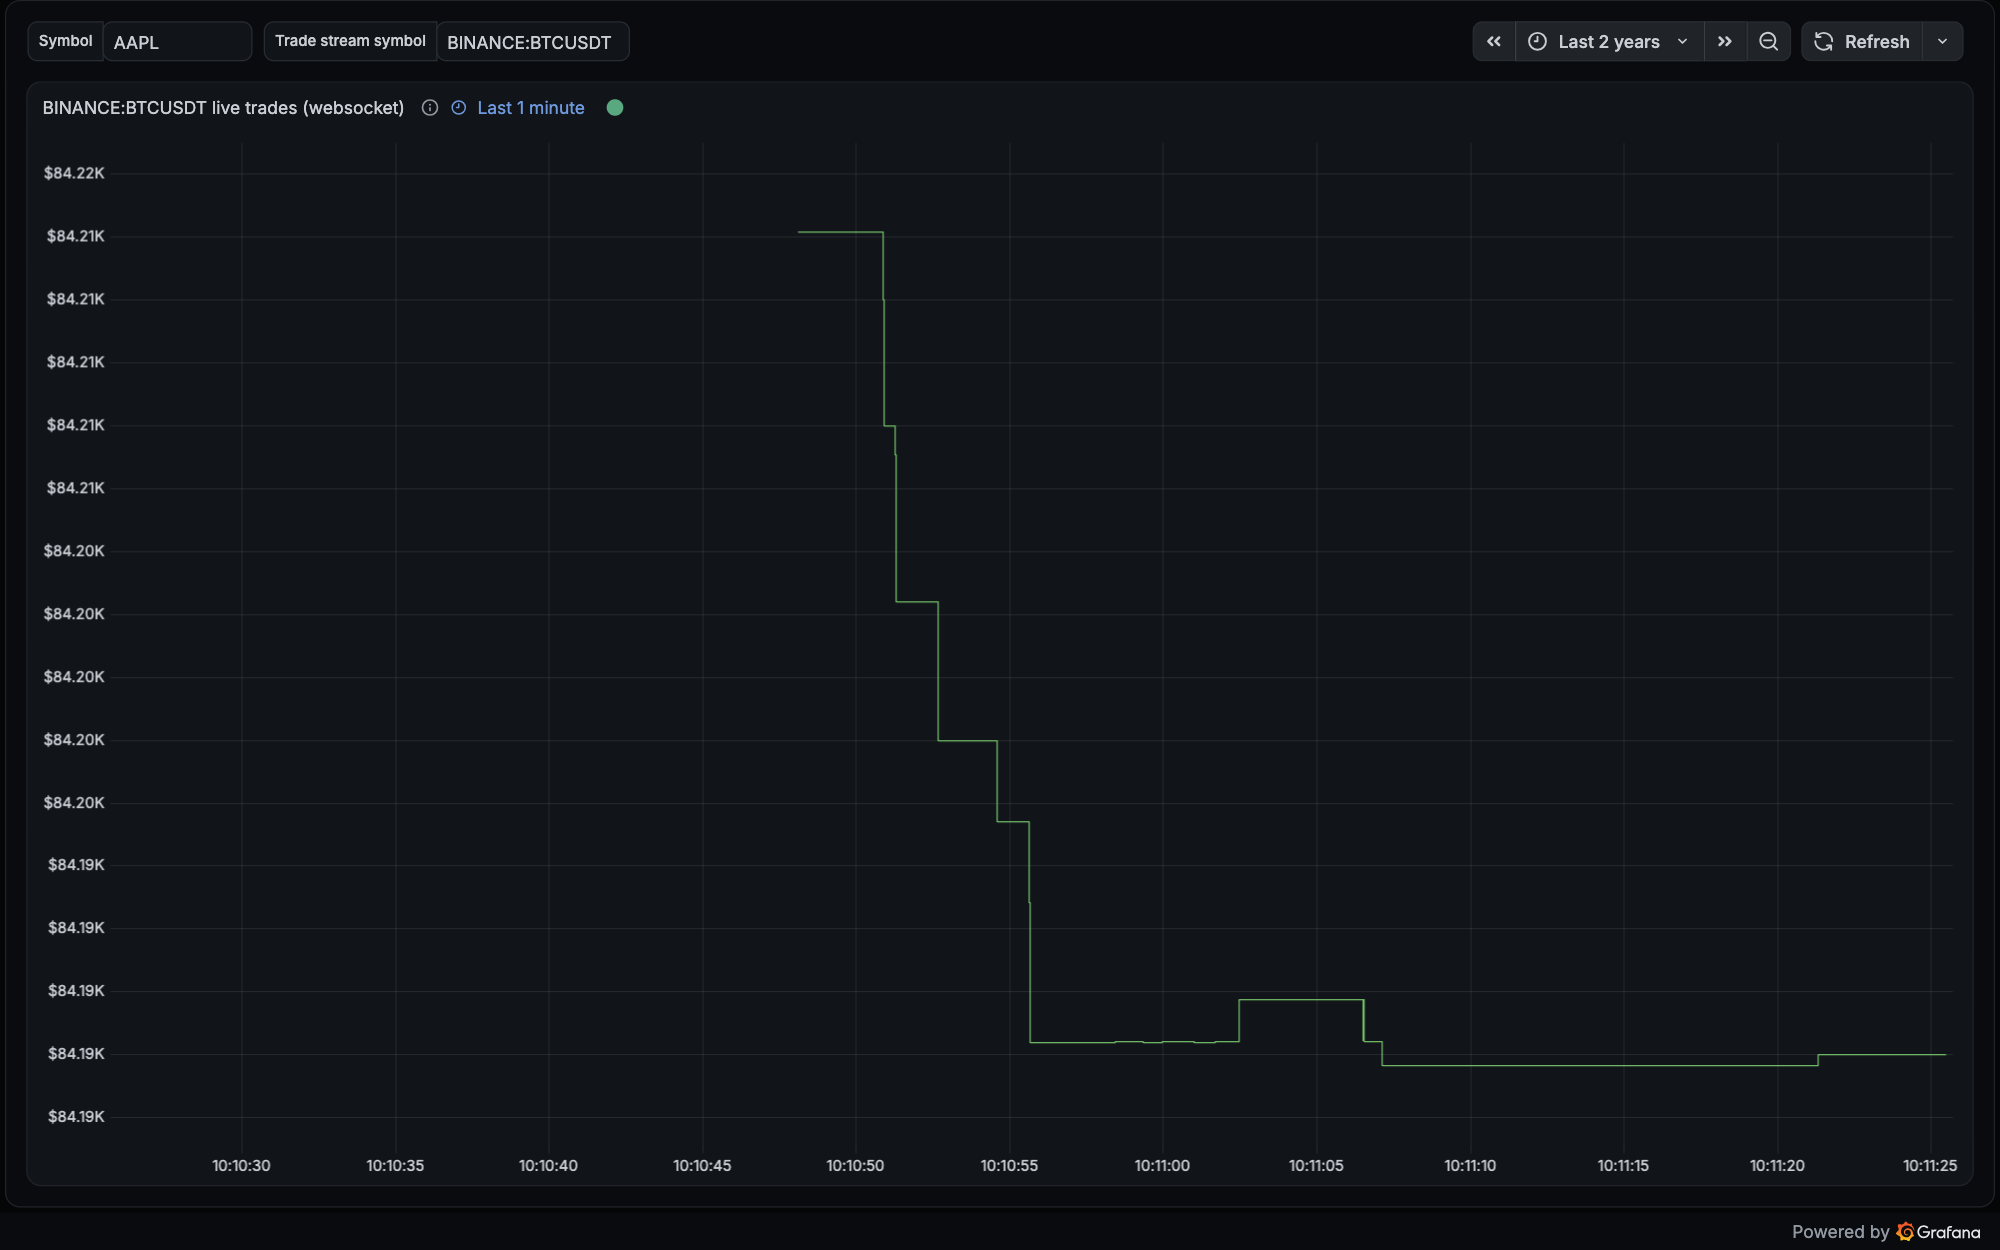Viewport: 2000px width, 1250px height.
Task: Open BINANCE:BTCUSDT live trades panel title menu
Action: (x=223, y=108)
